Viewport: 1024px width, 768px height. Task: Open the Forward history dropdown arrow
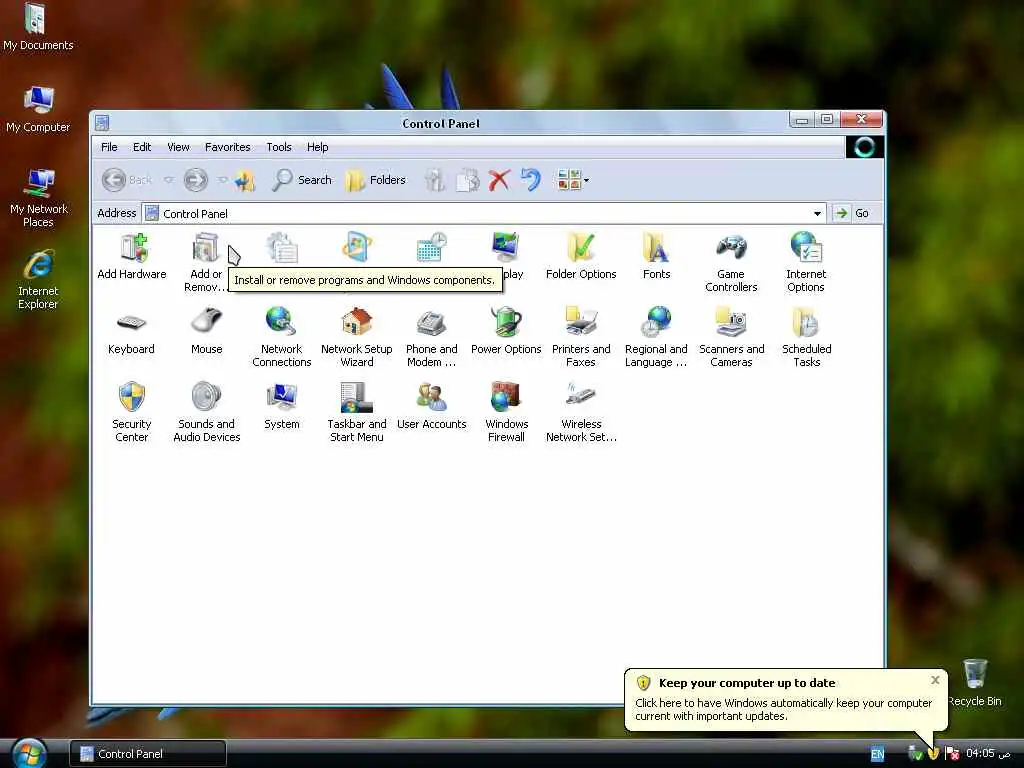click(222, 180)
